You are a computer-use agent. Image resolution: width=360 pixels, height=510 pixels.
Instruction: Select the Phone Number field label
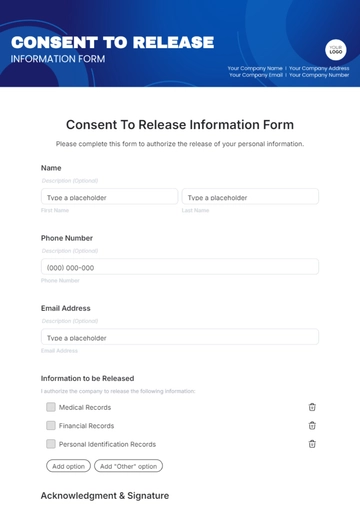point(67,238)
